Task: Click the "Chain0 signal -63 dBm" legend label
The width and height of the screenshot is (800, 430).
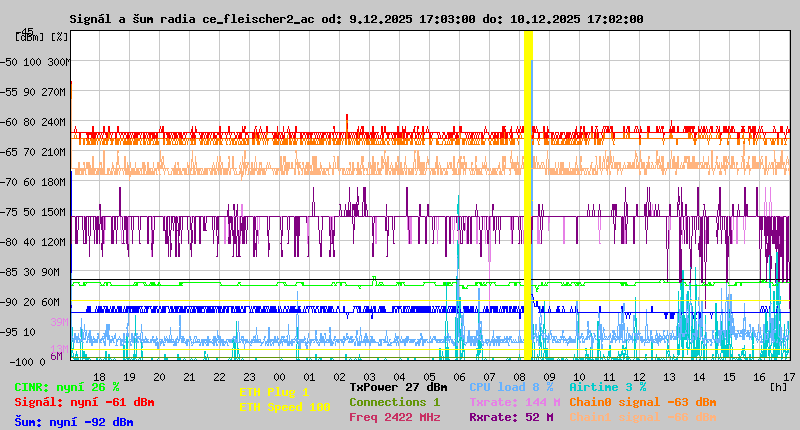Action: 643,402
